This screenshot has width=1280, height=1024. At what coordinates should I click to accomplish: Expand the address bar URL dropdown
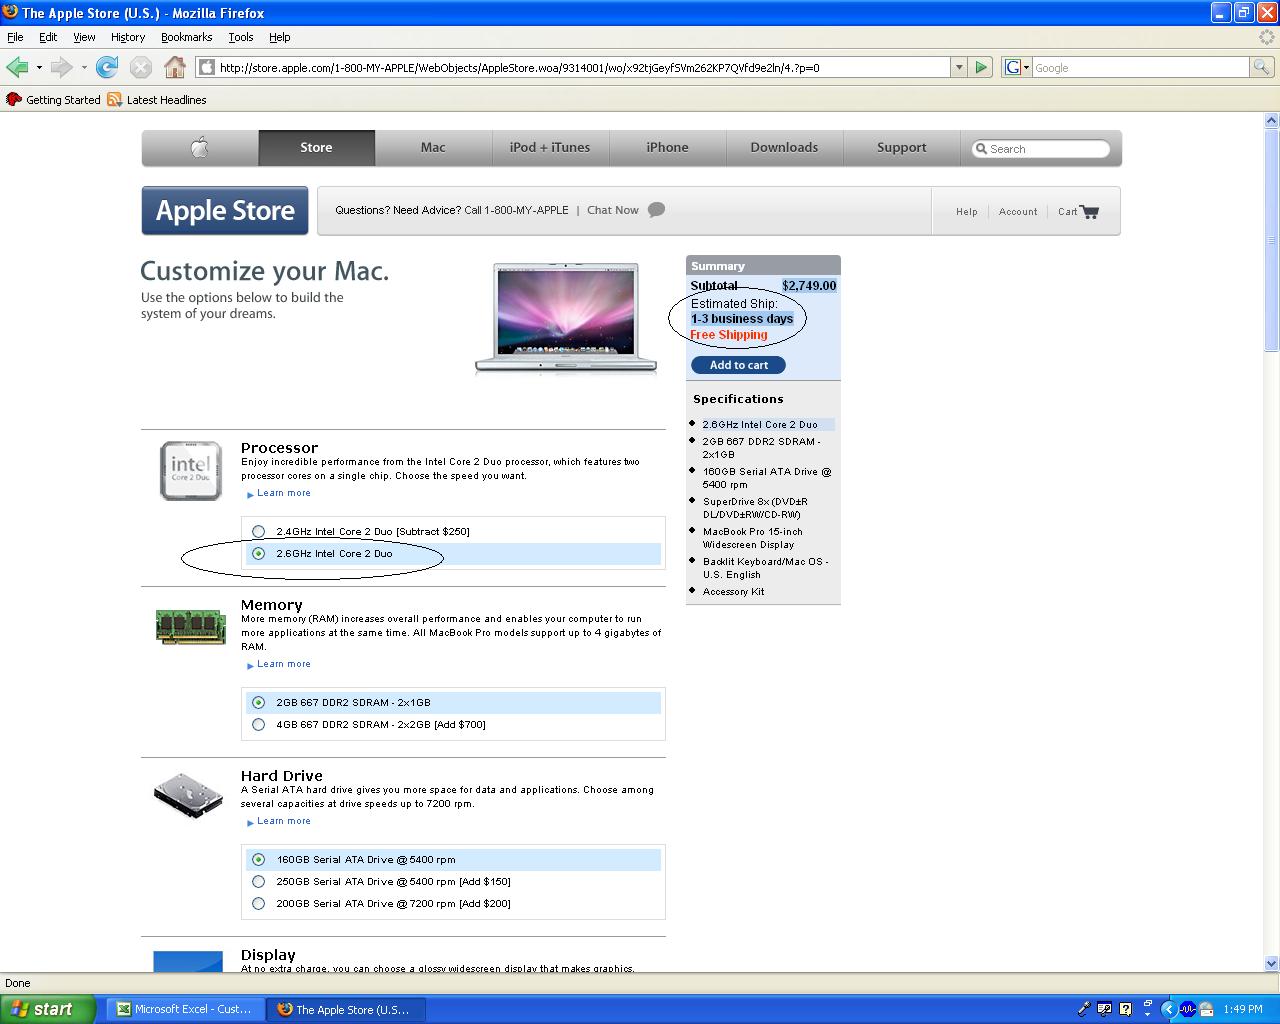coord(959,67)
